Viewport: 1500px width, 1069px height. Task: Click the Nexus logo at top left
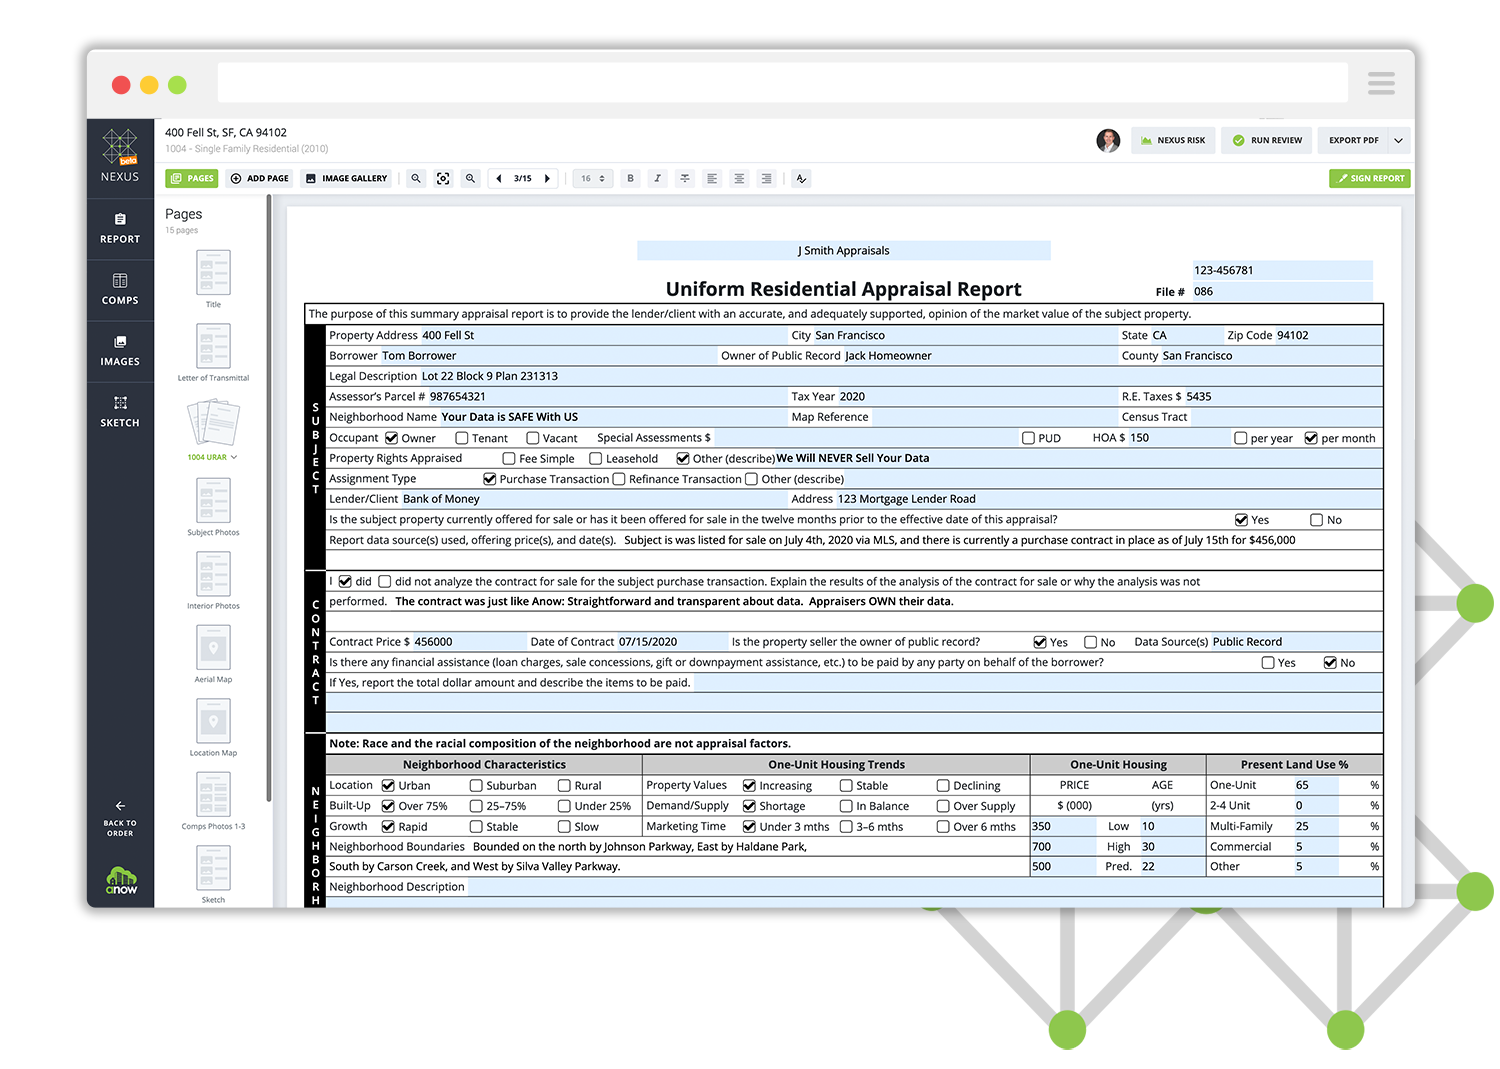click(x=120, y=155)
